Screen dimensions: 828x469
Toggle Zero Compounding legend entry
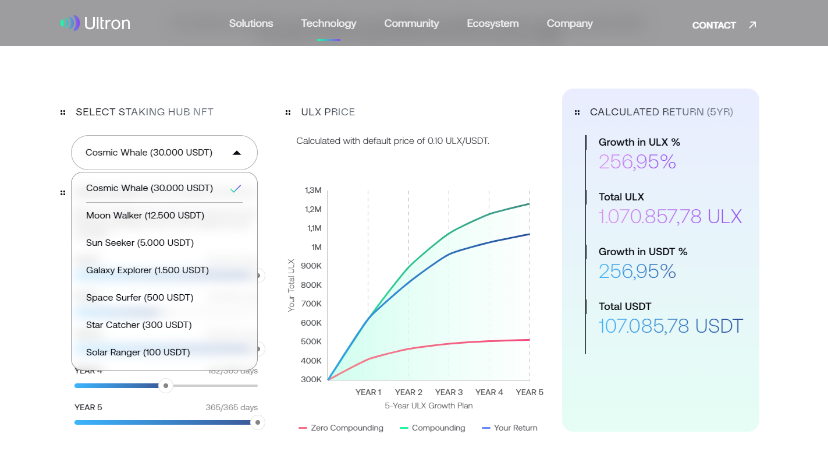341,428
